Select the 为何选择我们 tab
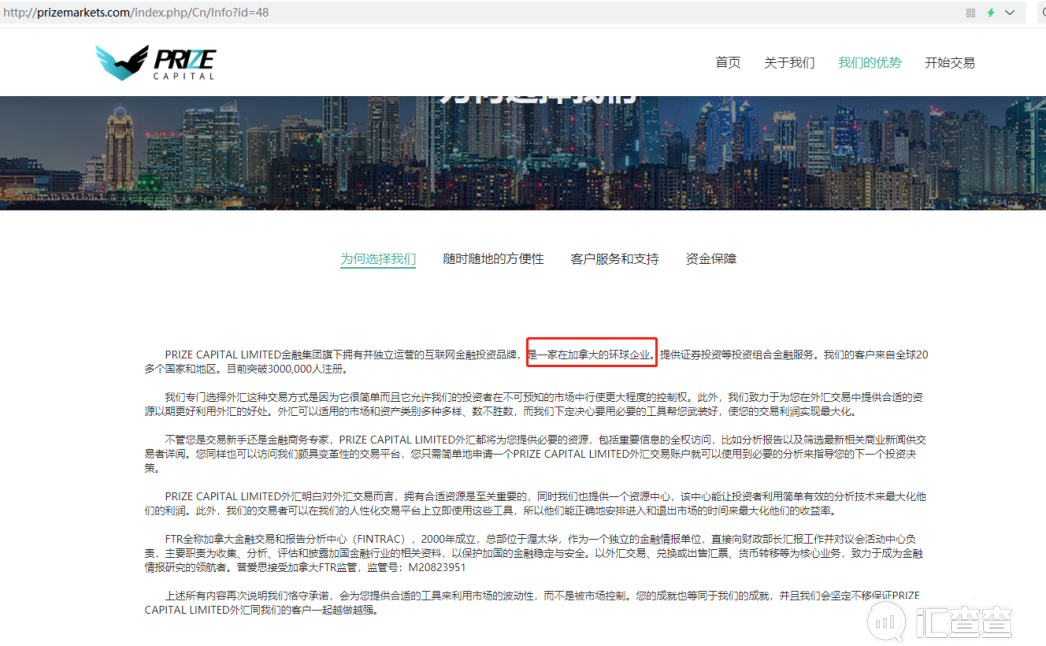Image resolution: width=1046 pixels, height=646 pixels. (x=378, y=259)
